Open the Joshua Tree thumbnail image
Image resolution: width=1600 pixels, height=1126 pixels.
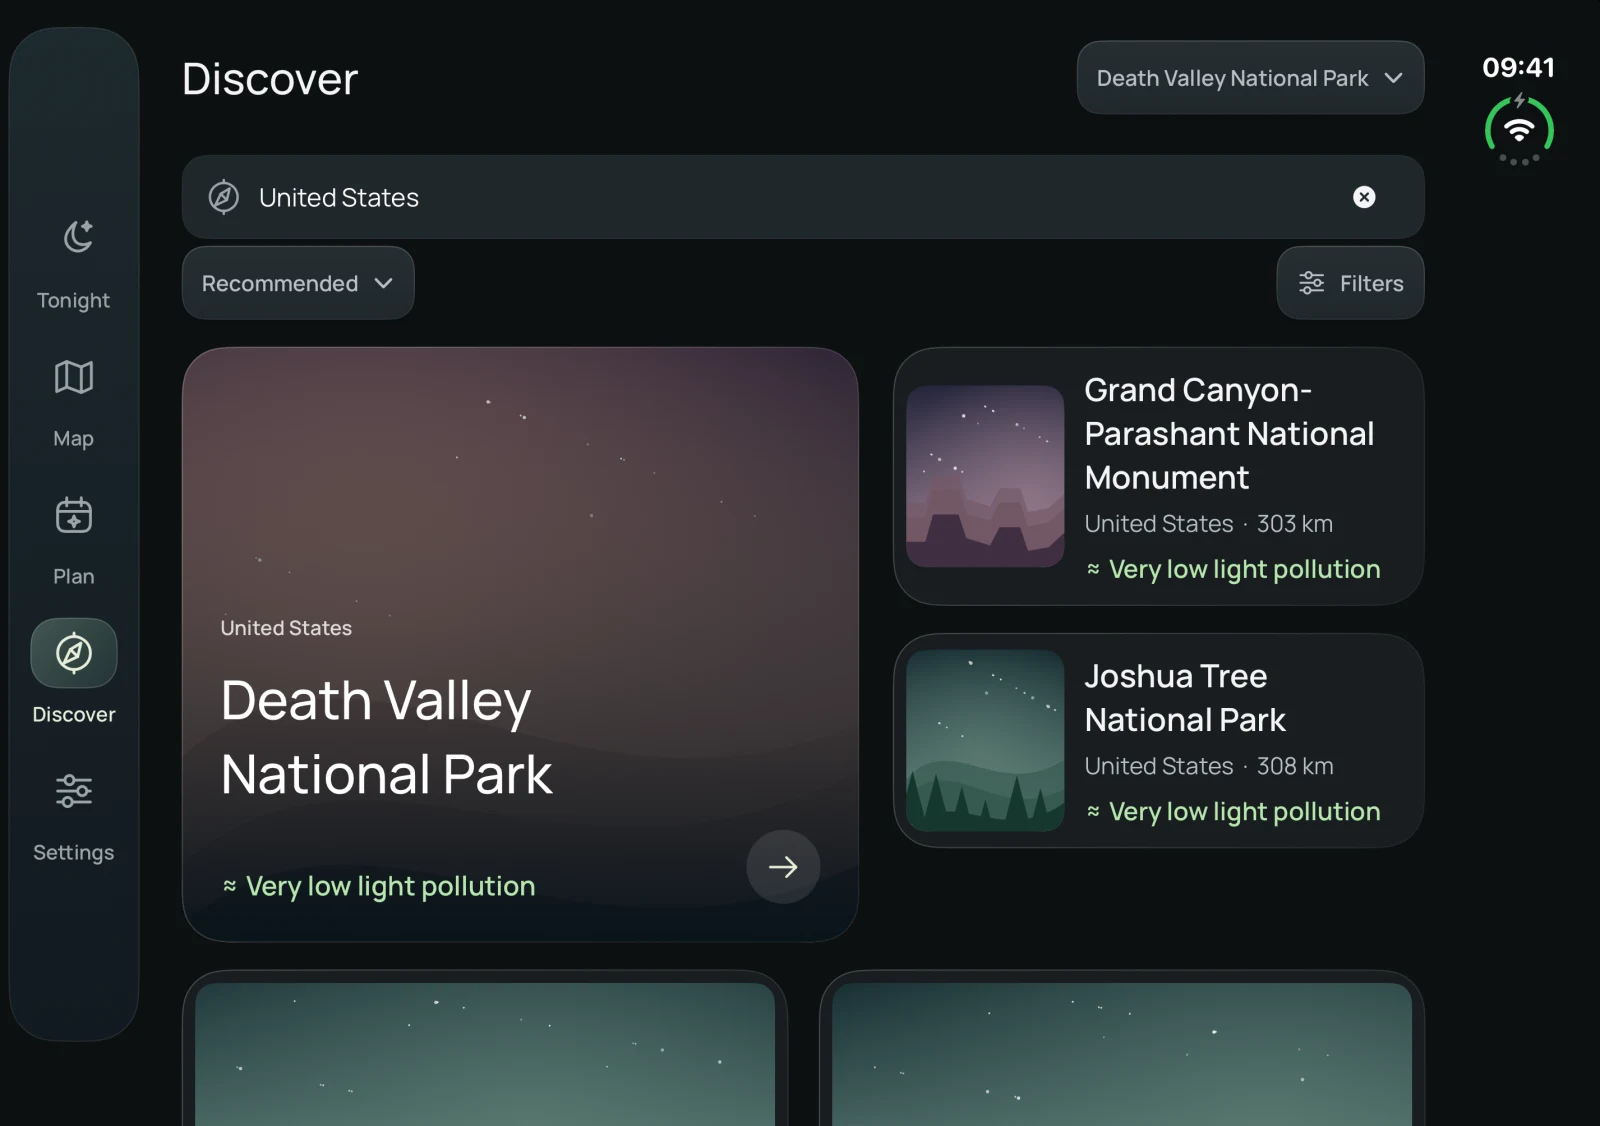coord(985,740)
